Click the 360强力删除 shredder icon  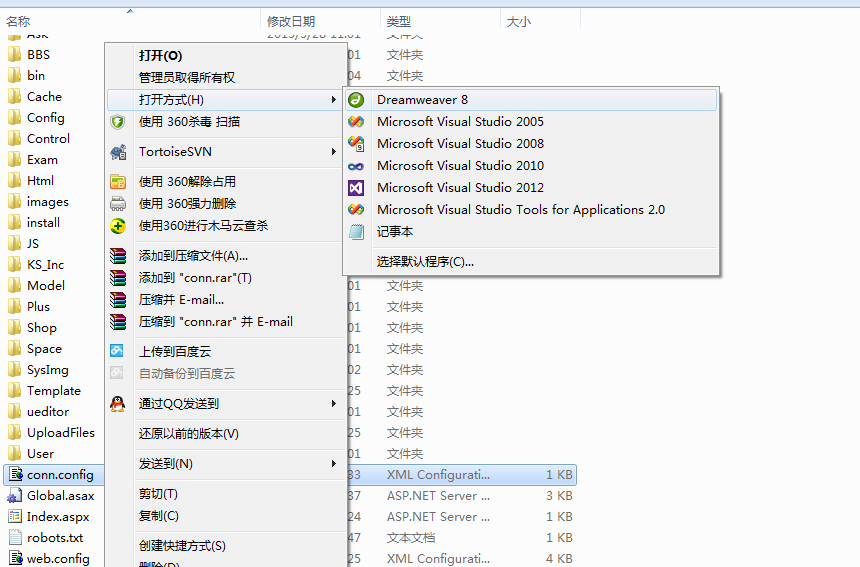click(x=117, y=203)
